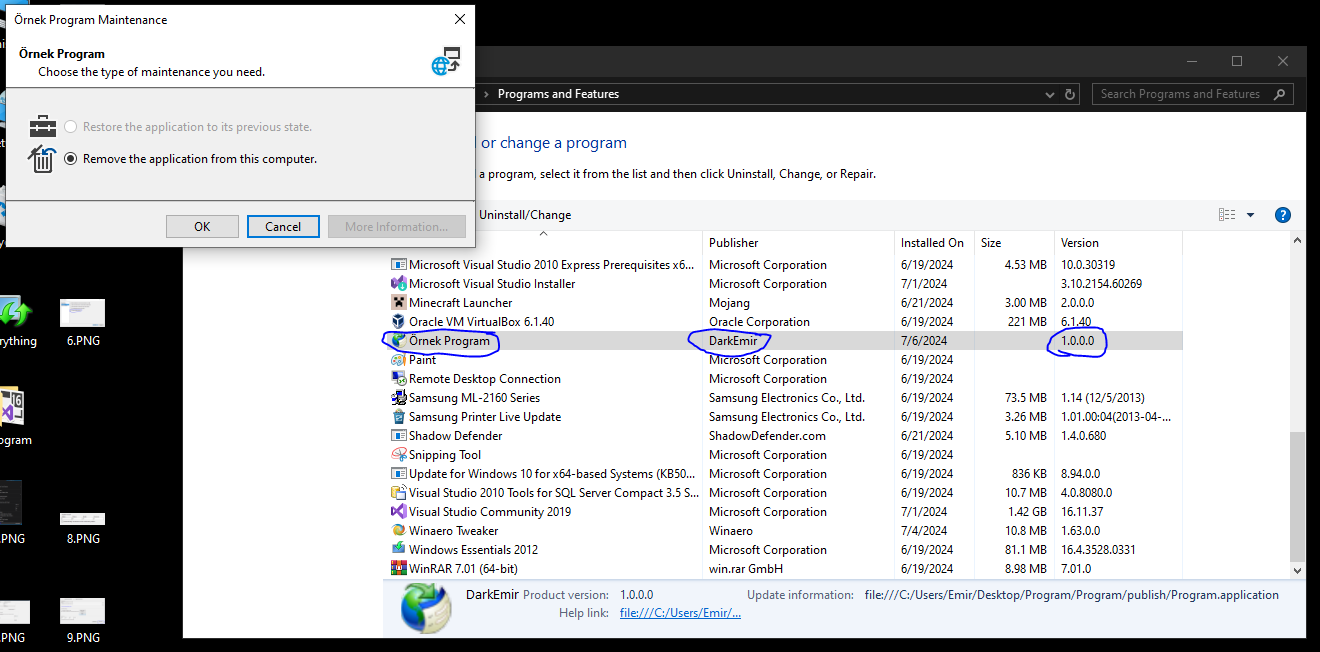Expand the address bar history dropdown
The width and height of the screenshot is (1320, 652).
point(1049,94)
